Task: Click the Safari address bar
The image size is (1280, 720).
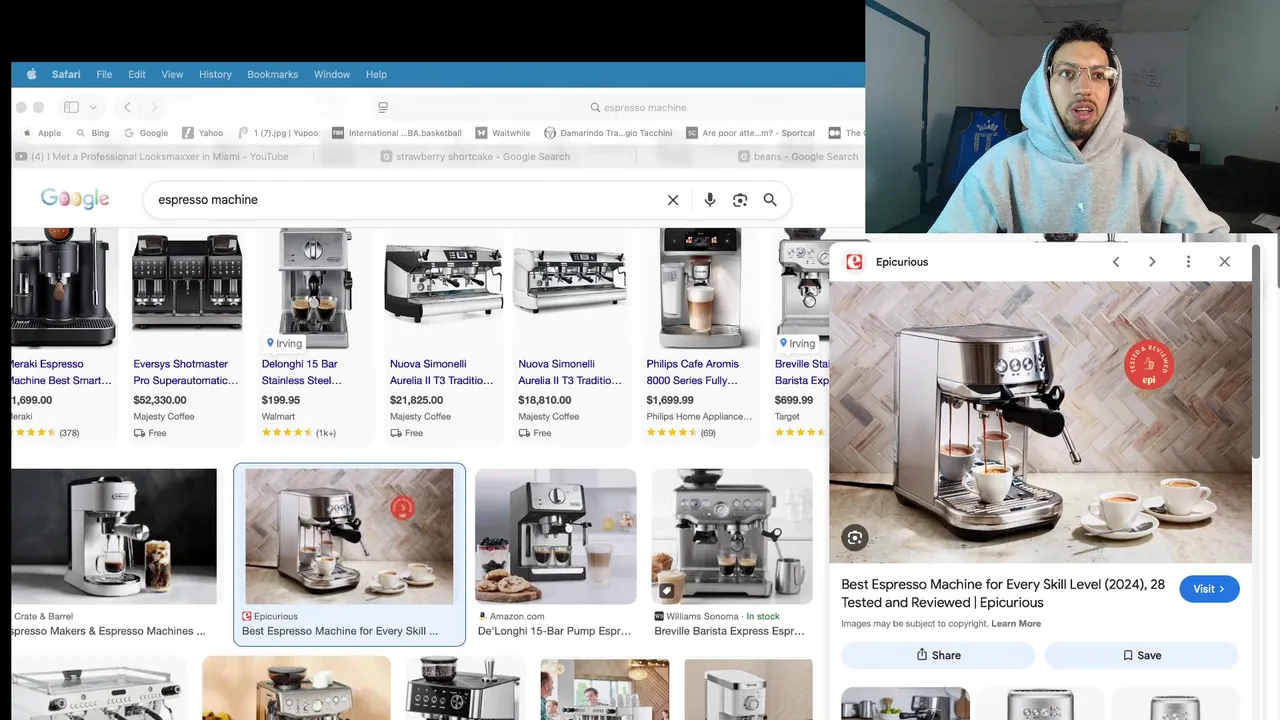Action: pyautogui.click(x=638, y=107)
